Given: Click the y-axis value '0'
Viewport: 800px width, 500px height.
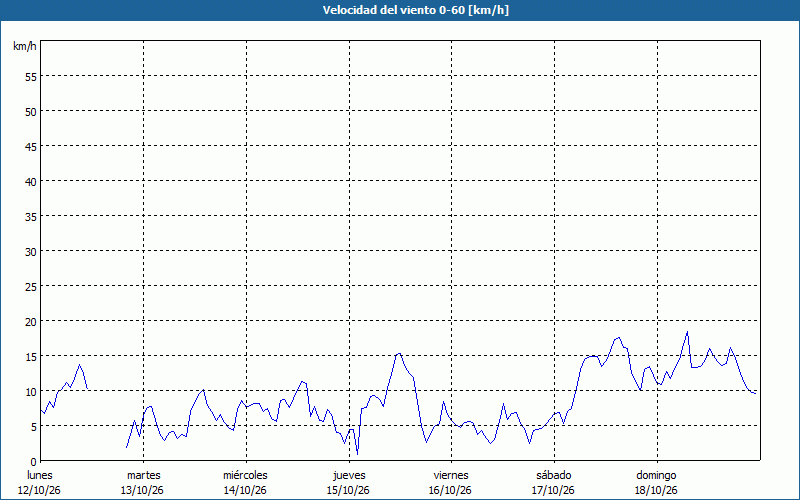Looking at the screenshot, I should pyautogui.click(x=34, y=462).
